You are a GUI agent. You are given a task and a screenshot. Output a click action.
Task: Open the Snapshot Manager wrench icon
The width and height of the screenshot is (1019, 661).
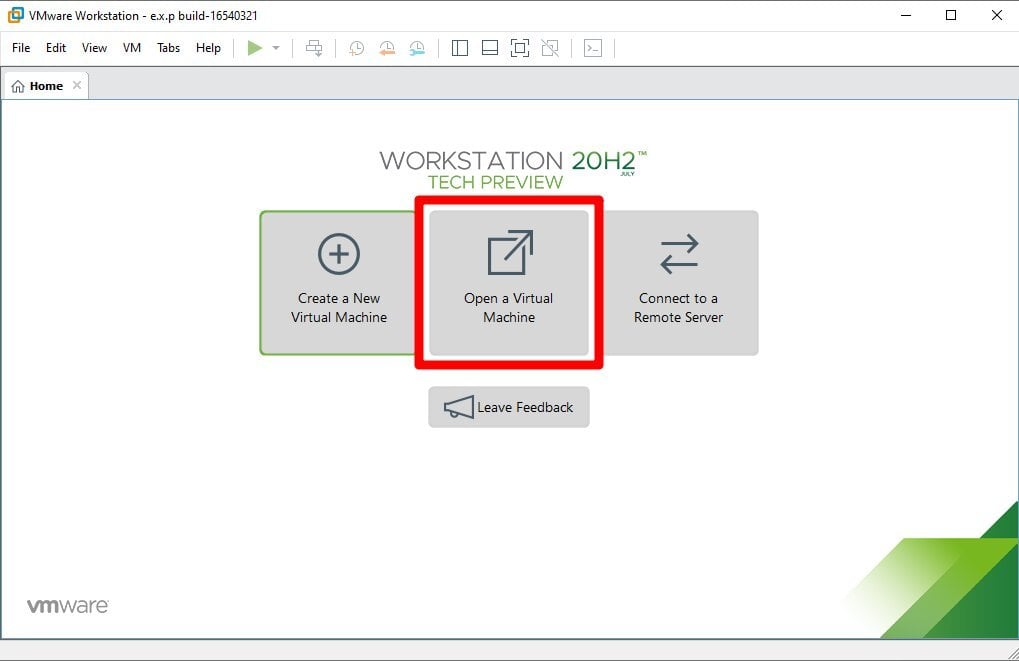coord(417,48)
